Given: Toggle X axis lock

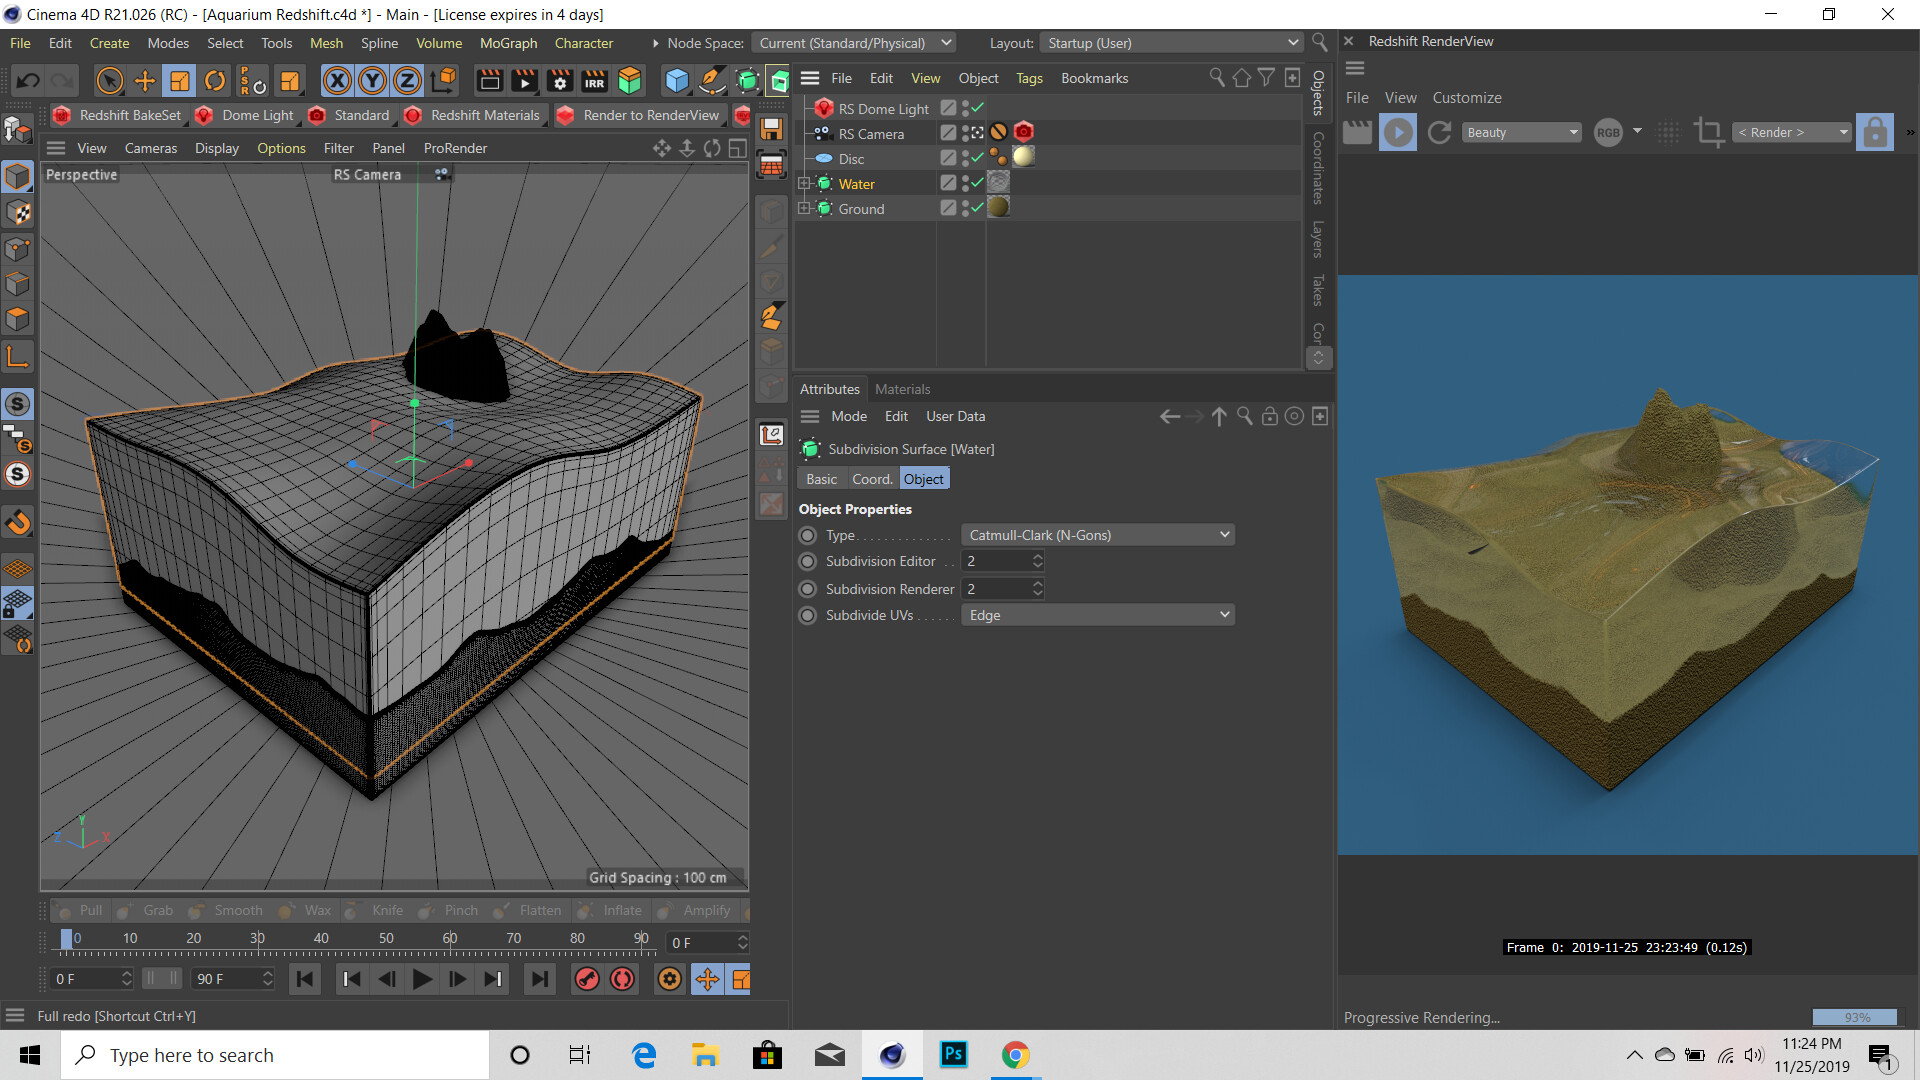Looking at the screenshot, I should tap(337, 80).
